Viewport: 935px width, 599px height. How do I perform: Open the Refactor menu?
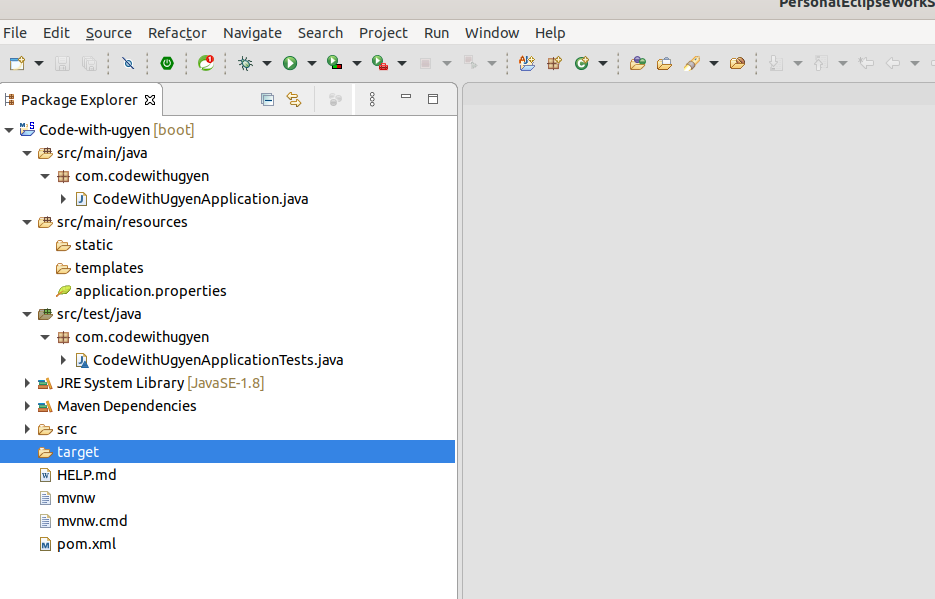coord(177,33)
